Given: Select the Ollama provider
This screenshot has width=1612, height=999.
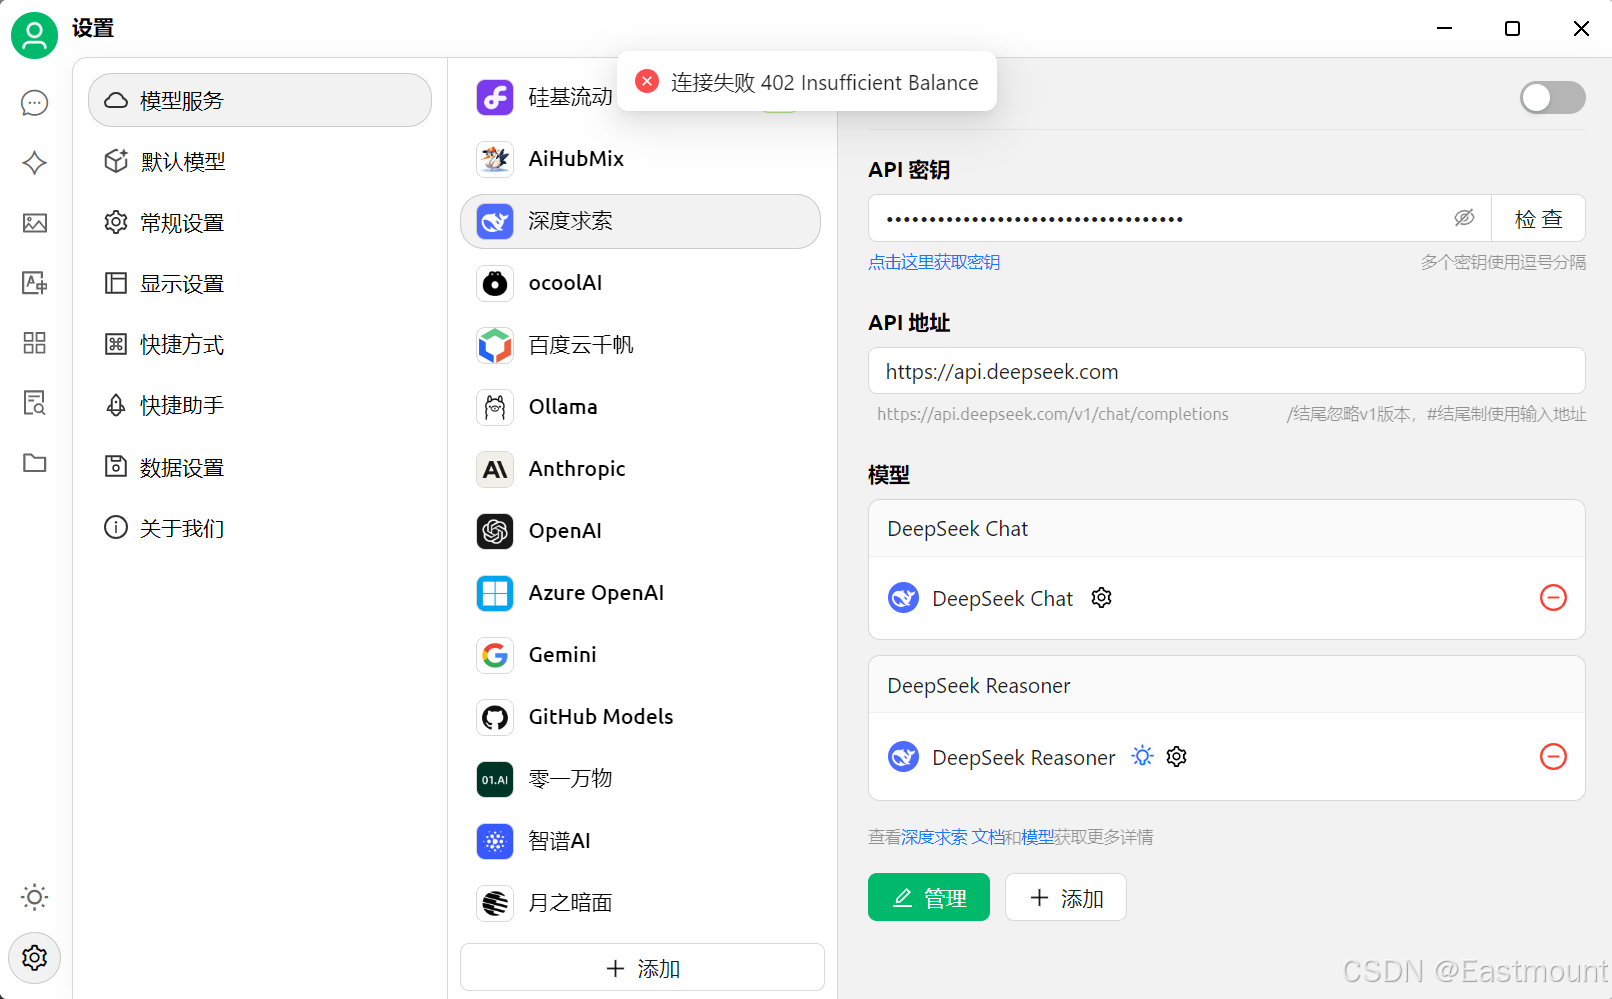Looking at the screenshot, I should (640, 407).
